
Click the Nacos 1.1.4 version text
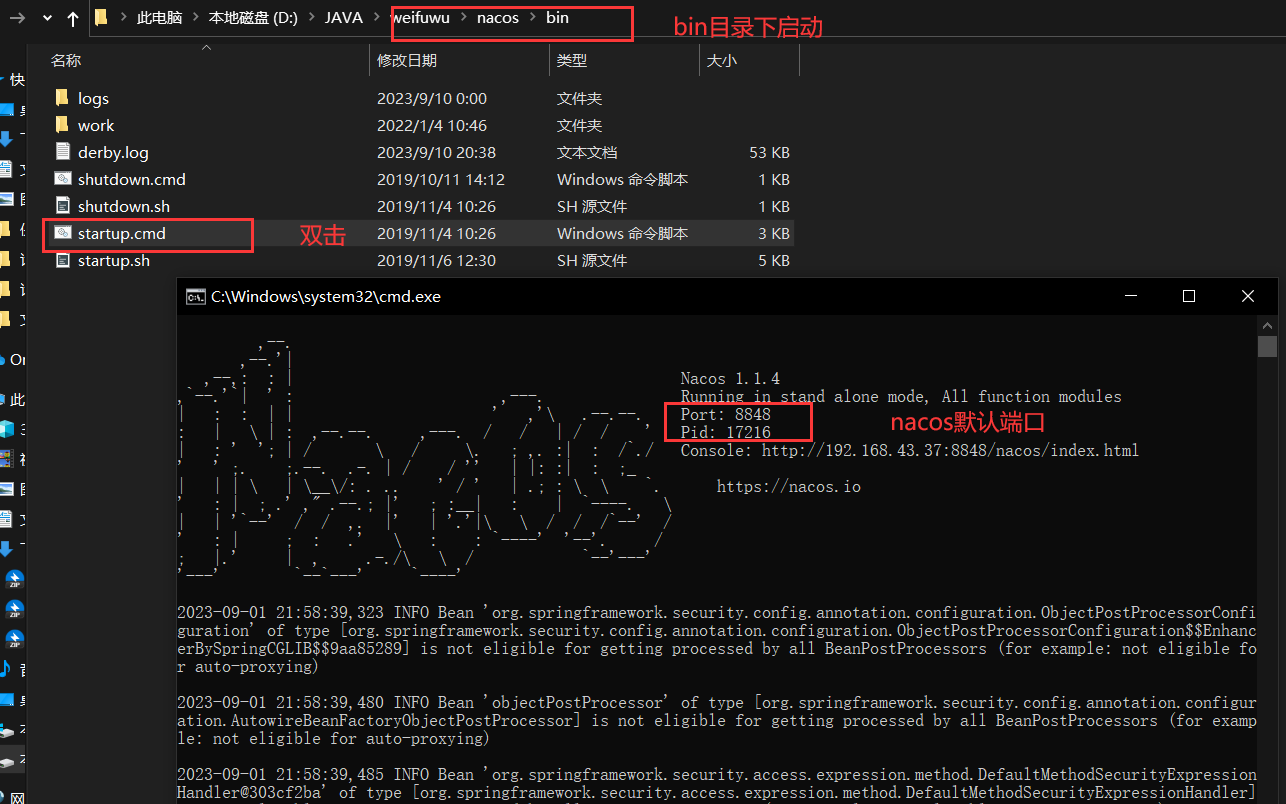[730, 378]
